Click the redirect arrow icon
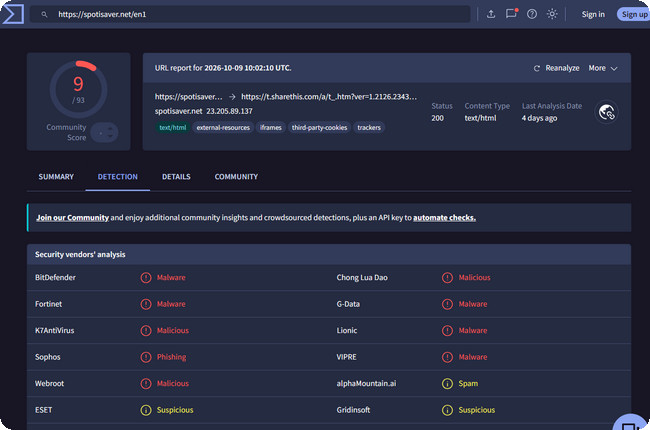 click(x=232, y=97)
